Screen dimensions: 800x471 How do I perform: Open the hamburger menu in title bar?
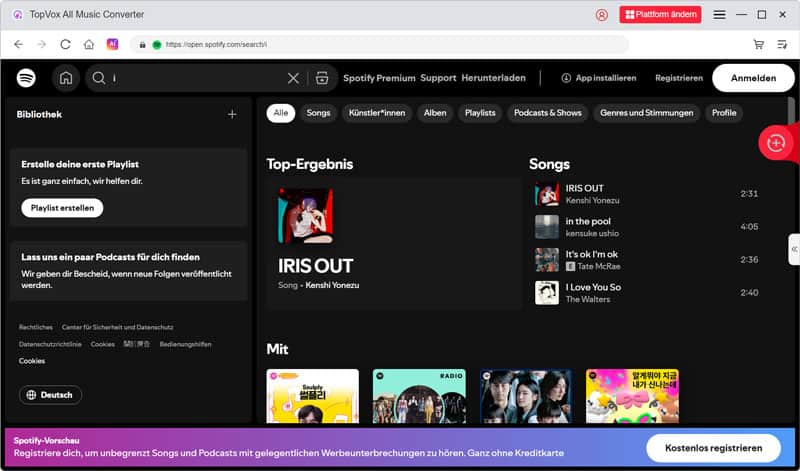pos(719,15)
